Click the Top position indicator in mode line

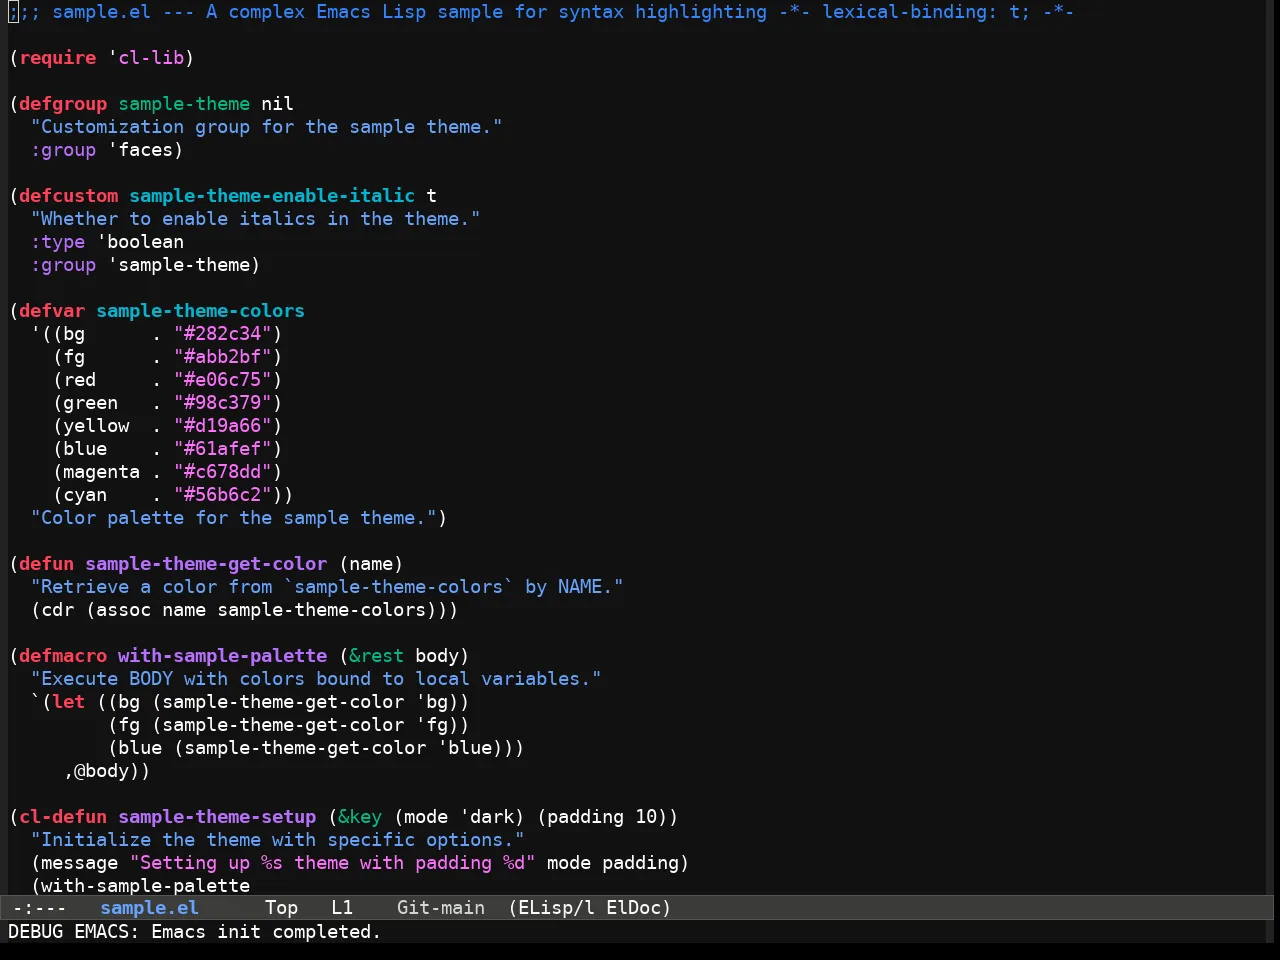point(282,908)
